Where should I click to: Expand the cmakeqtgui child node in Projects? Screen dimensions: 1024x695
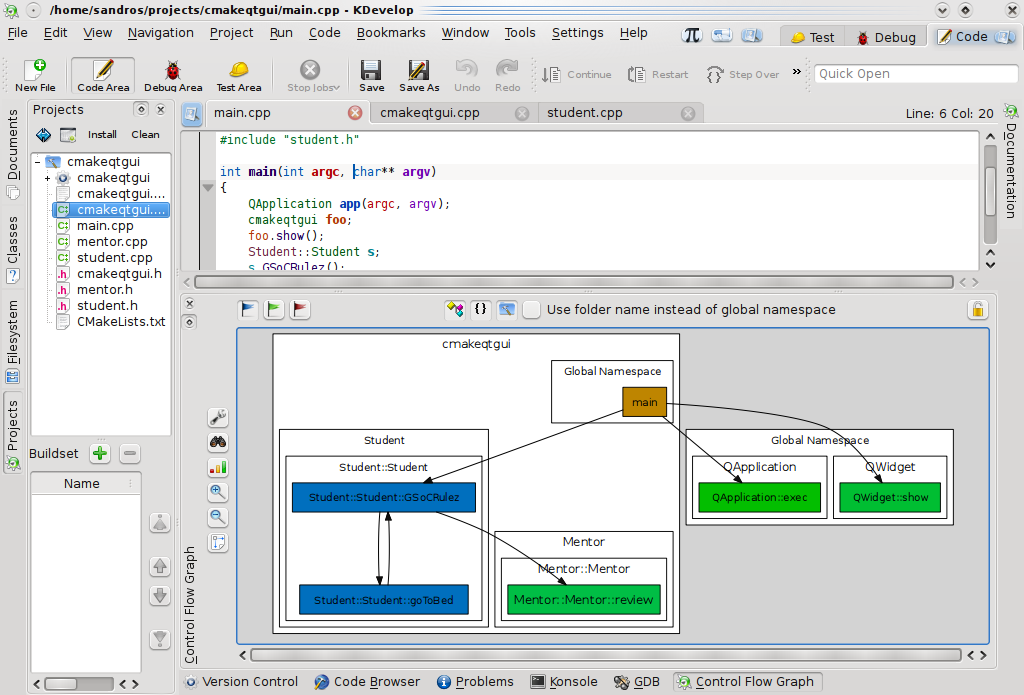pyautogui.click(x=49, y=177)
